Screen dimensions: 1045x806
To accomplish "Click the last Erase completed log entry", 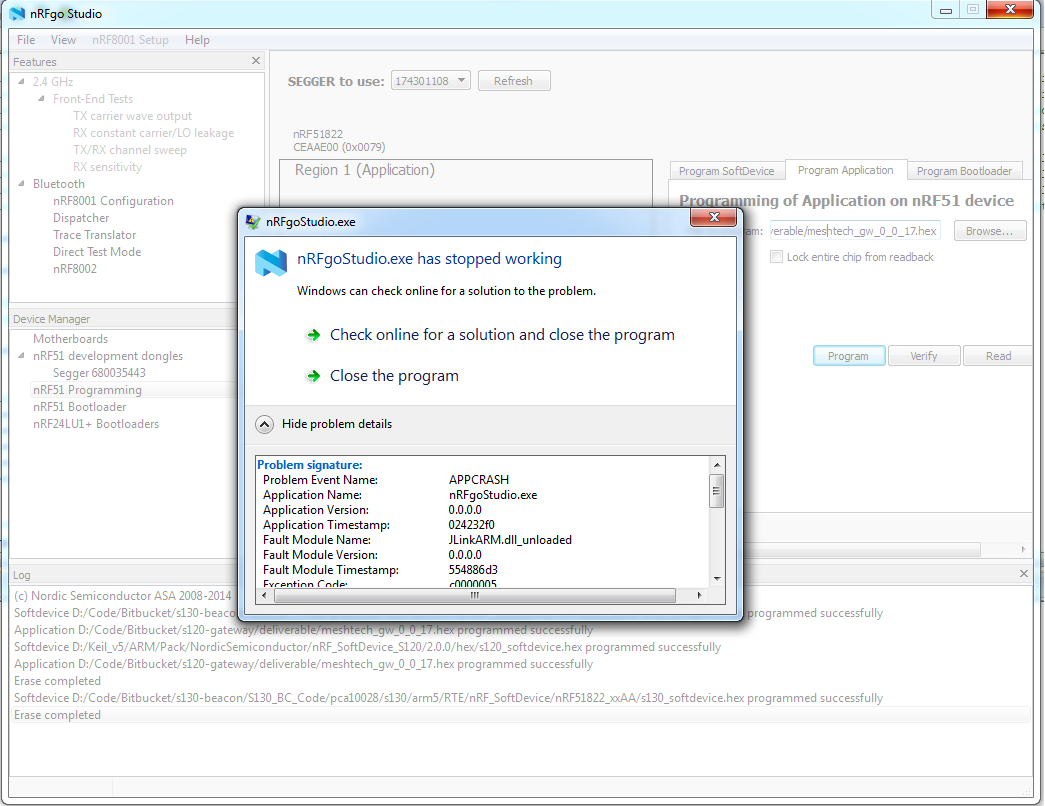I will pyautogui.click(x=57, y=715).
